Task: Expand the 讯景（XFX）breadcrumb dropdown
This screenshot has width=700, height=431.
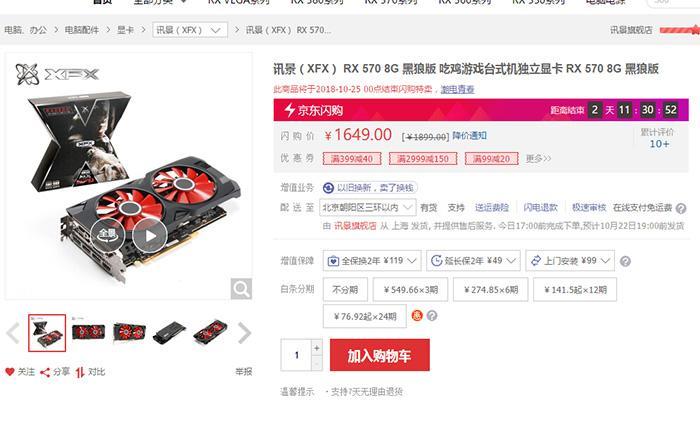Action: coord(190,30)
